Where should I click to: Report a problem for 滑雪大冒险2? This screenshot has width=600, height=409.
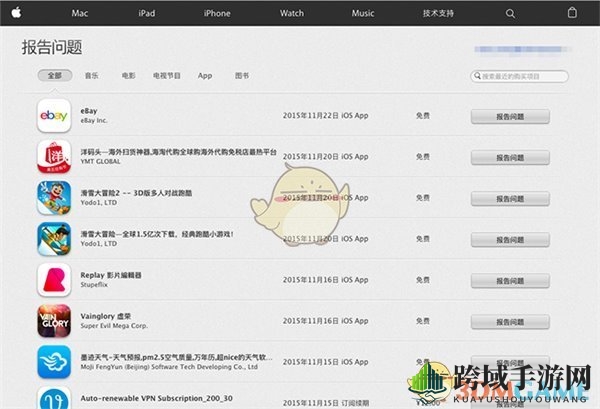510,199
